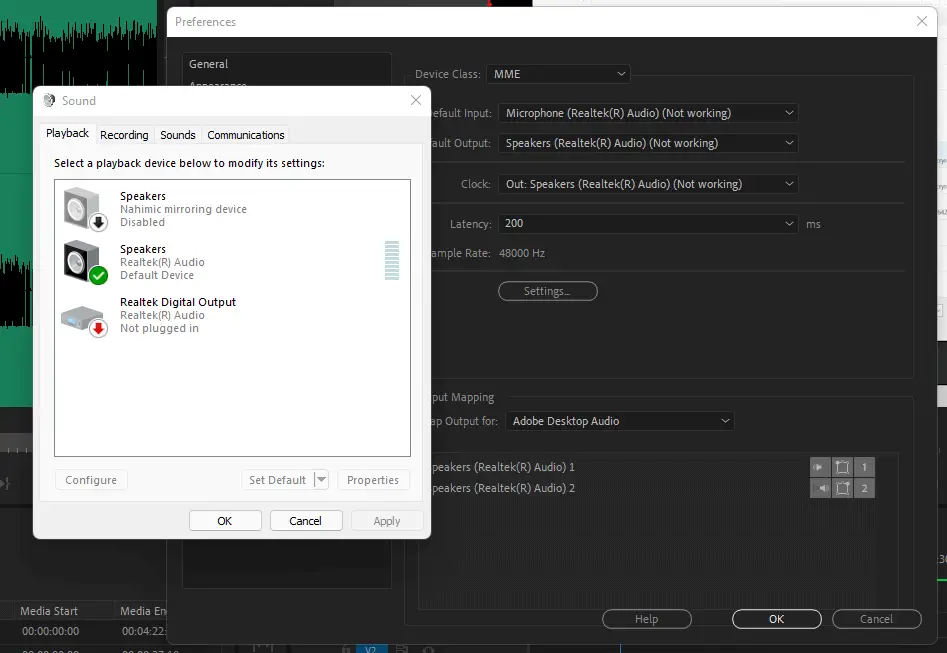Screen dimensions: 947x653
Task: Open the Sounds tab
Action: pyautogui.click(x=178, y=135)
